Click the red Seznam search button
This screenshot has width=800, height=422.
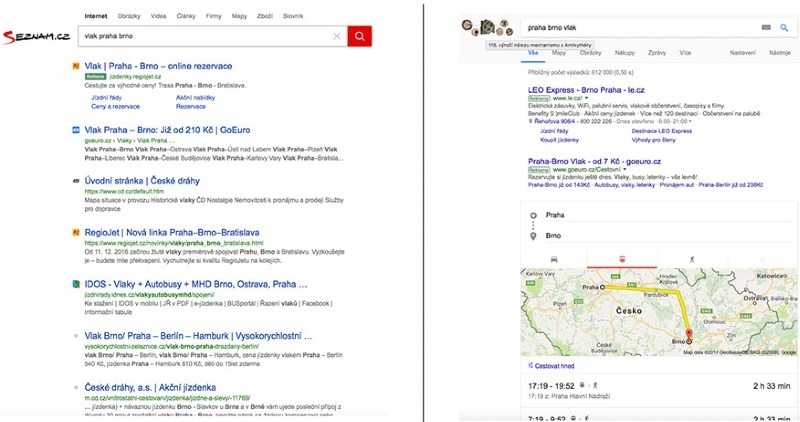[359, 36]
